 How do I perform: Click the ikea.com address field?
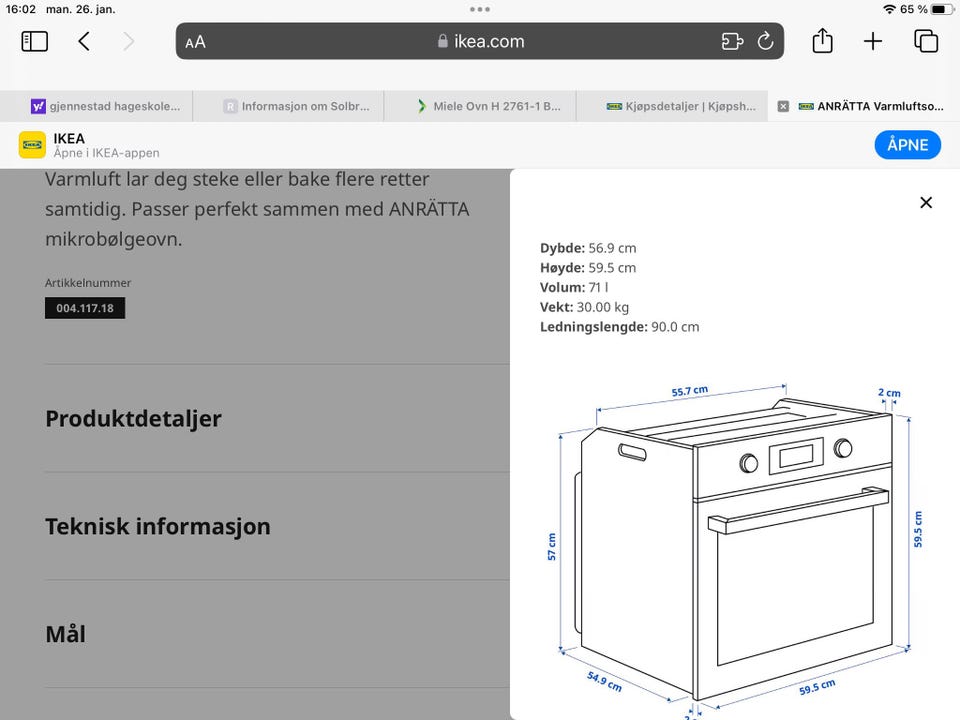tap(479, 41)
